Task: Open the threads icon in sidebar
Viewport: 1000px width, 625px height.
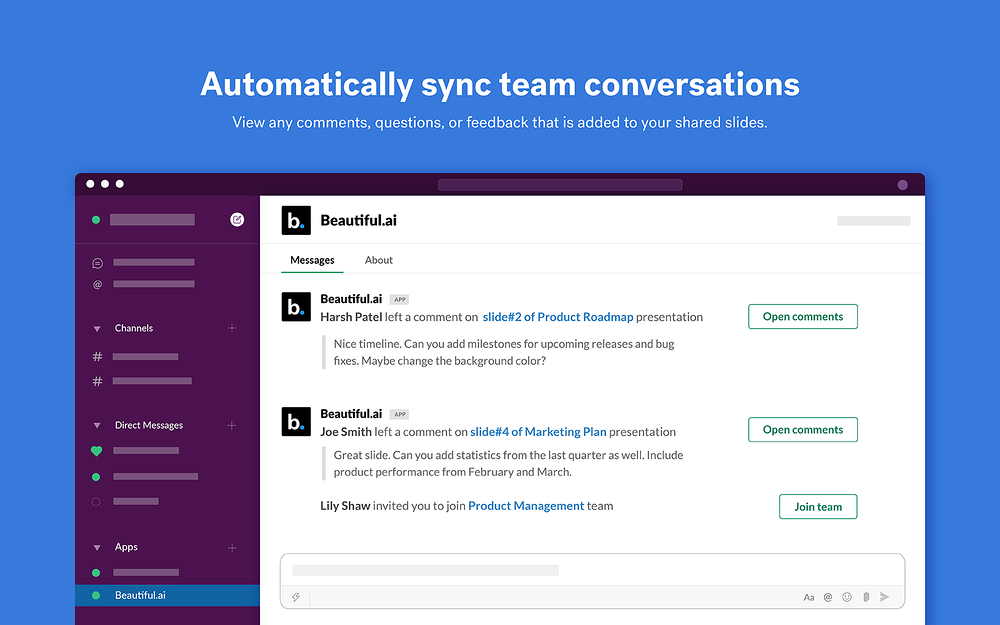Action: coord(97,263)
